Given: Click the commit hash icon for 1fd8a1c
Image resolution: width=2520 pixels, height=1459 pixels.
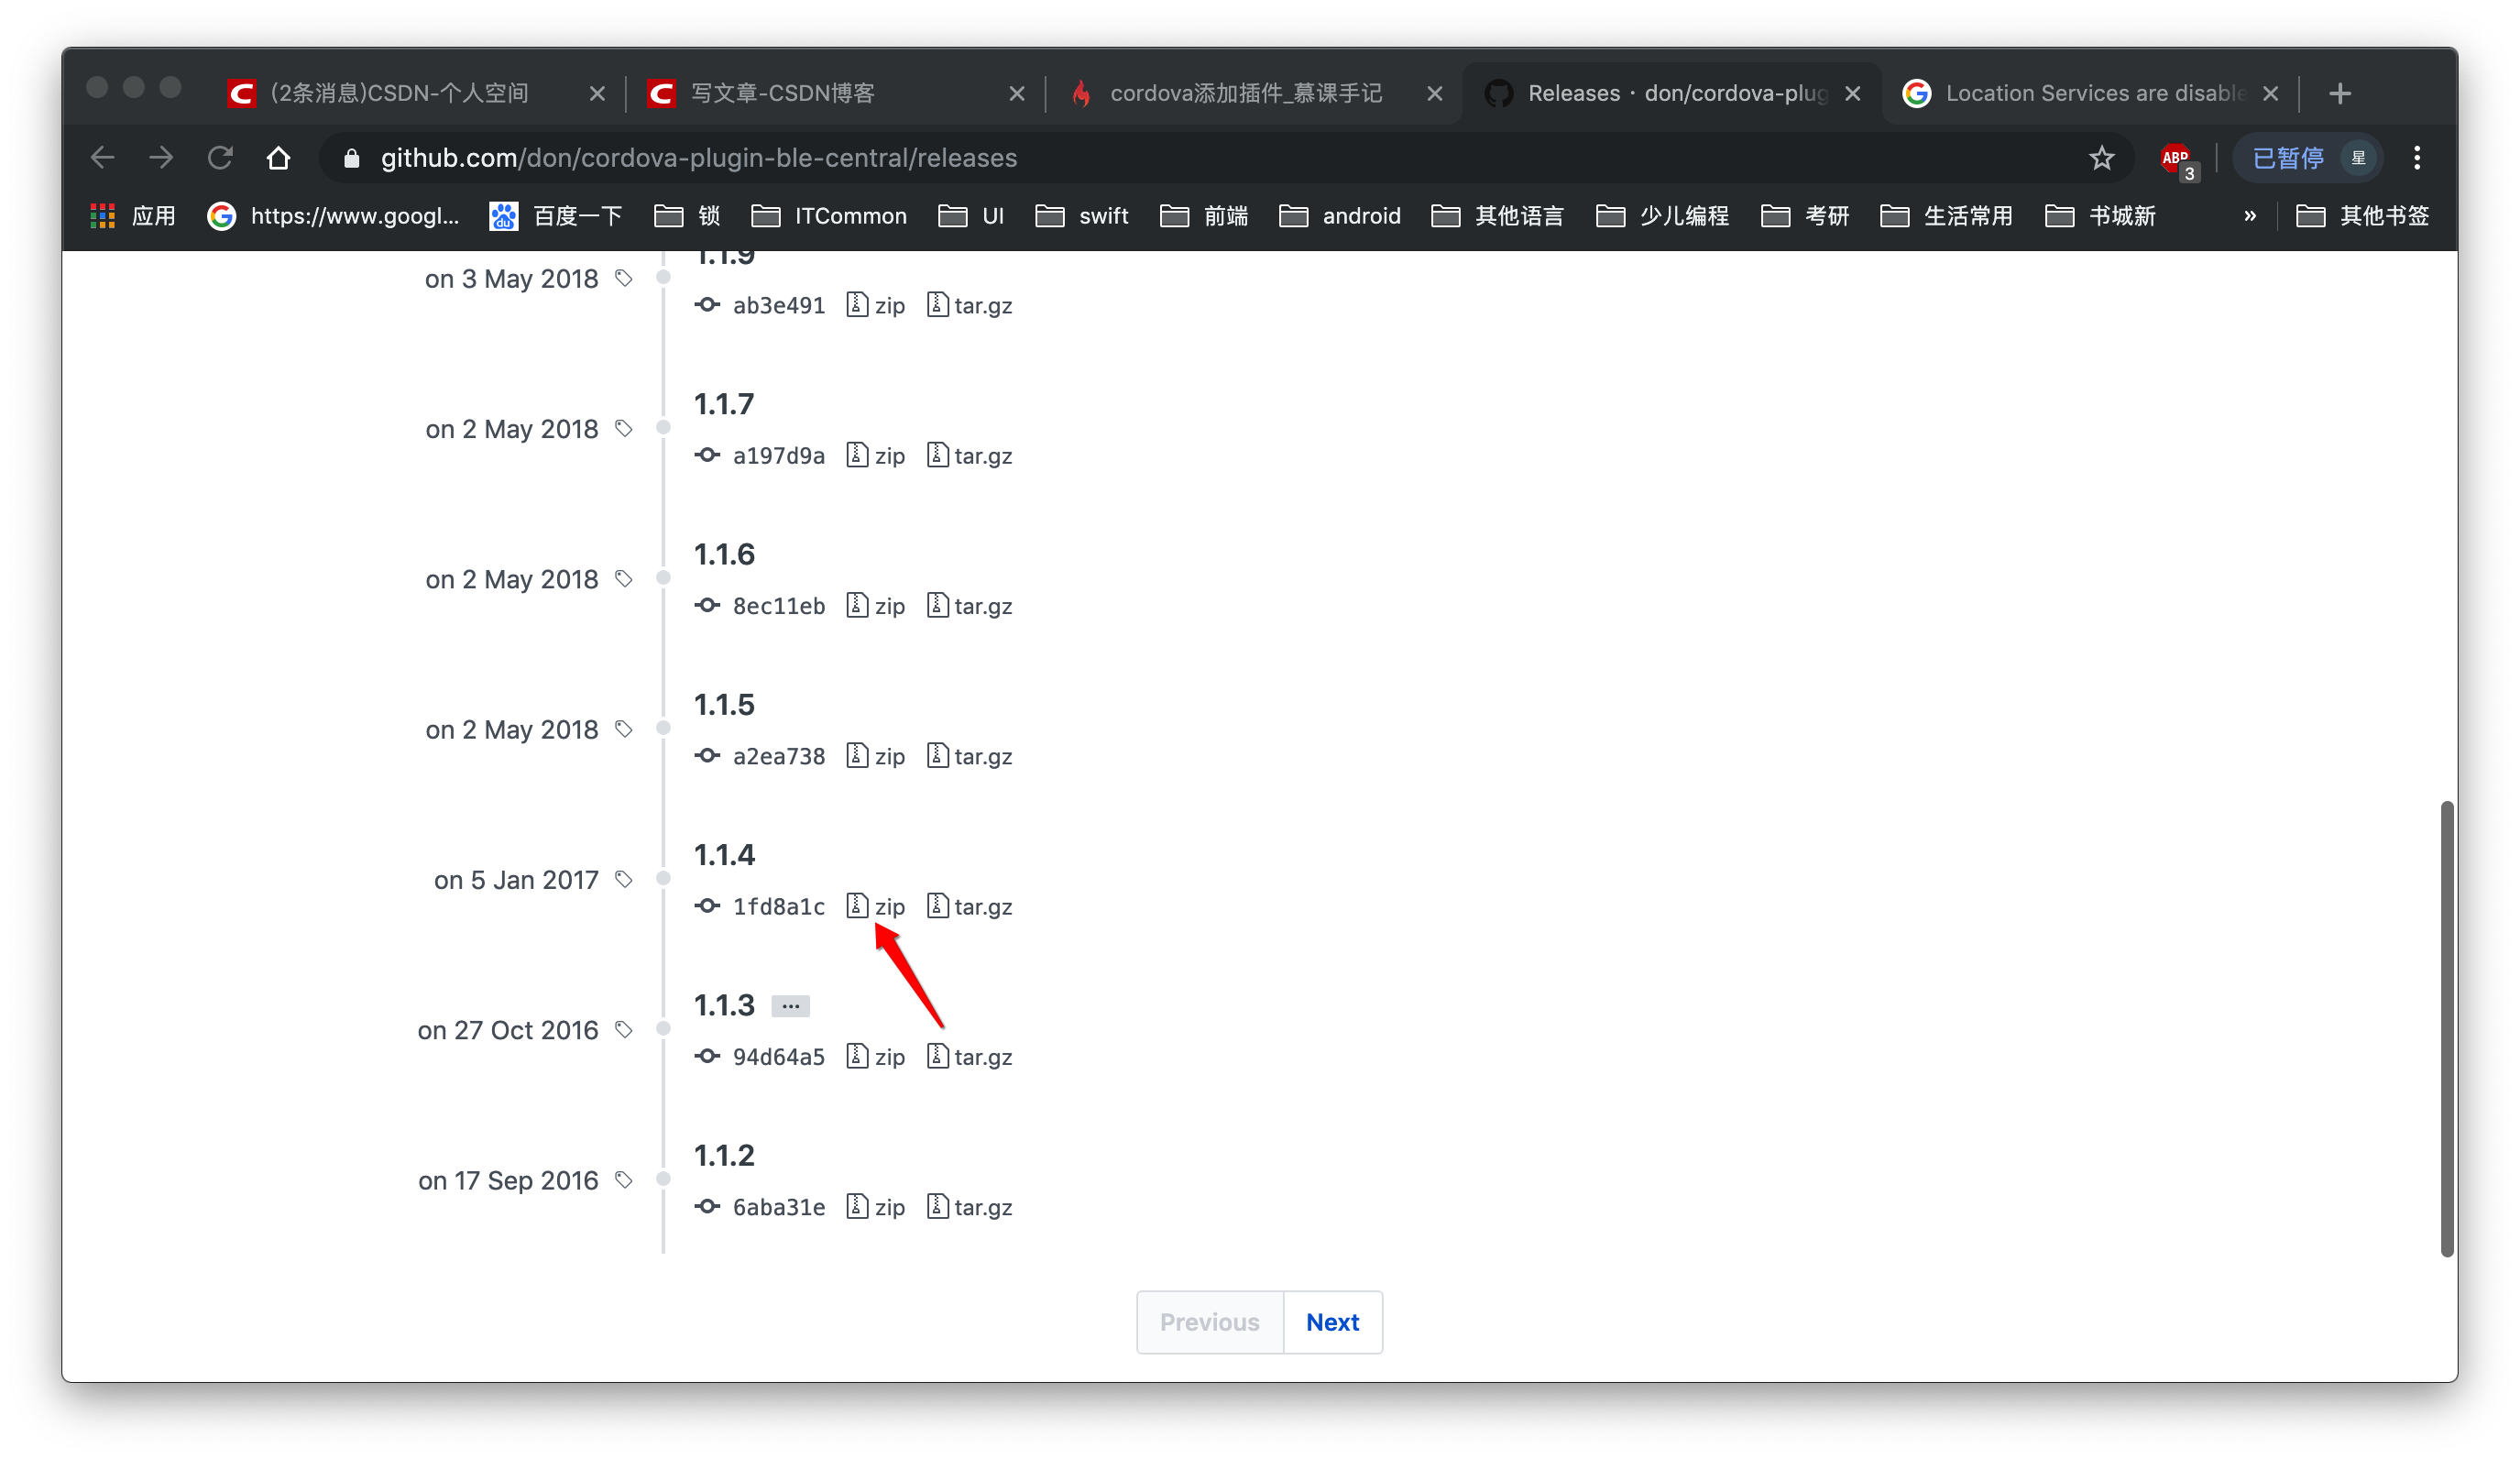Looking at the screenshot, I should pos(708,906).
